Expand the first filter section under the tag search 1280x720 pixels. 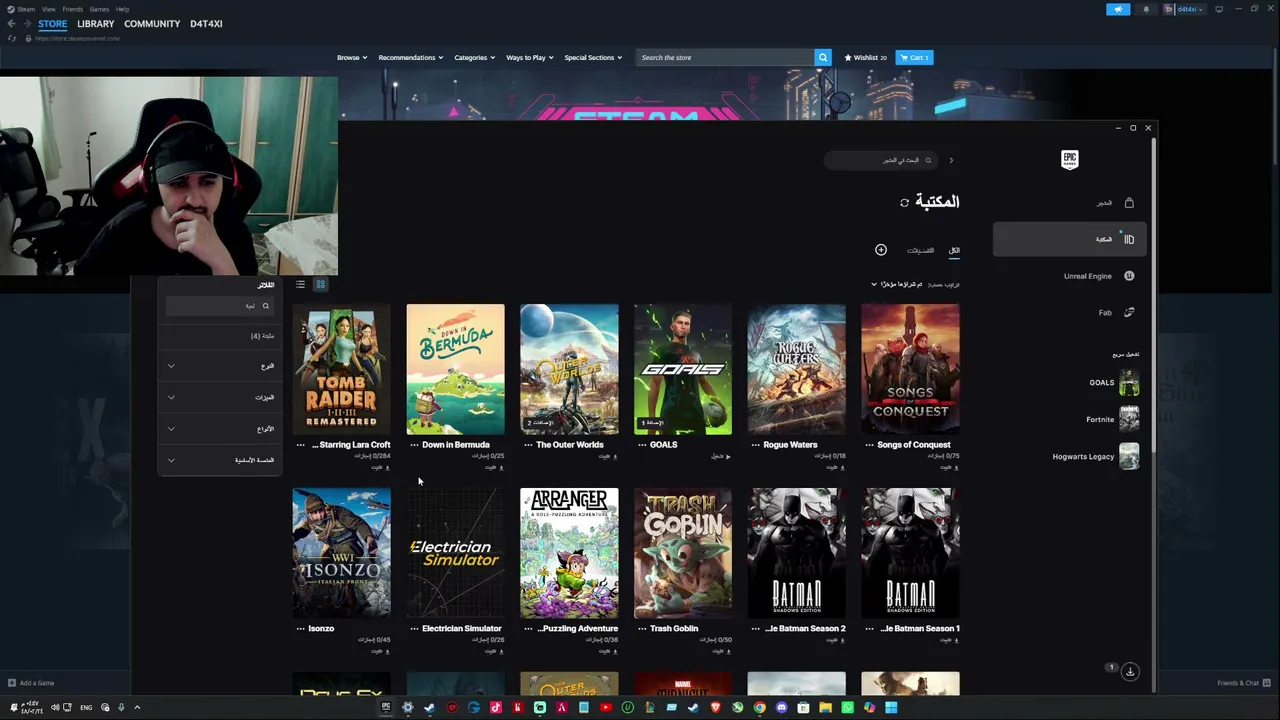[x=220, y=366]
